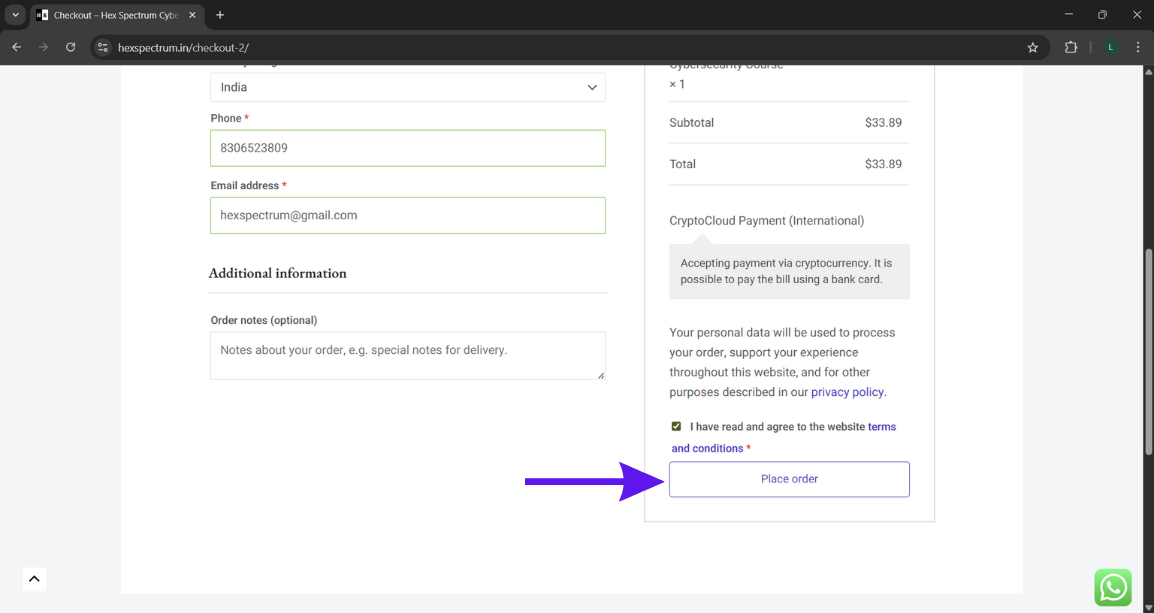Open a new browser tab

[220, 15]
